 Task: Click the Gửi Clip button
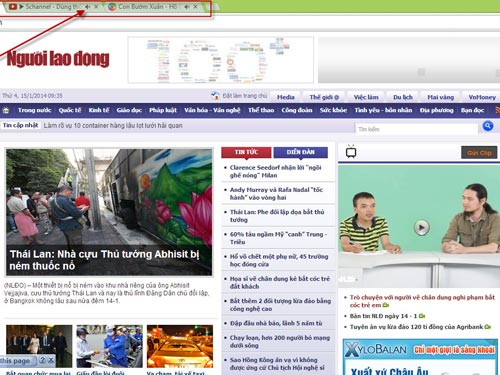click(x=479, y=153)
